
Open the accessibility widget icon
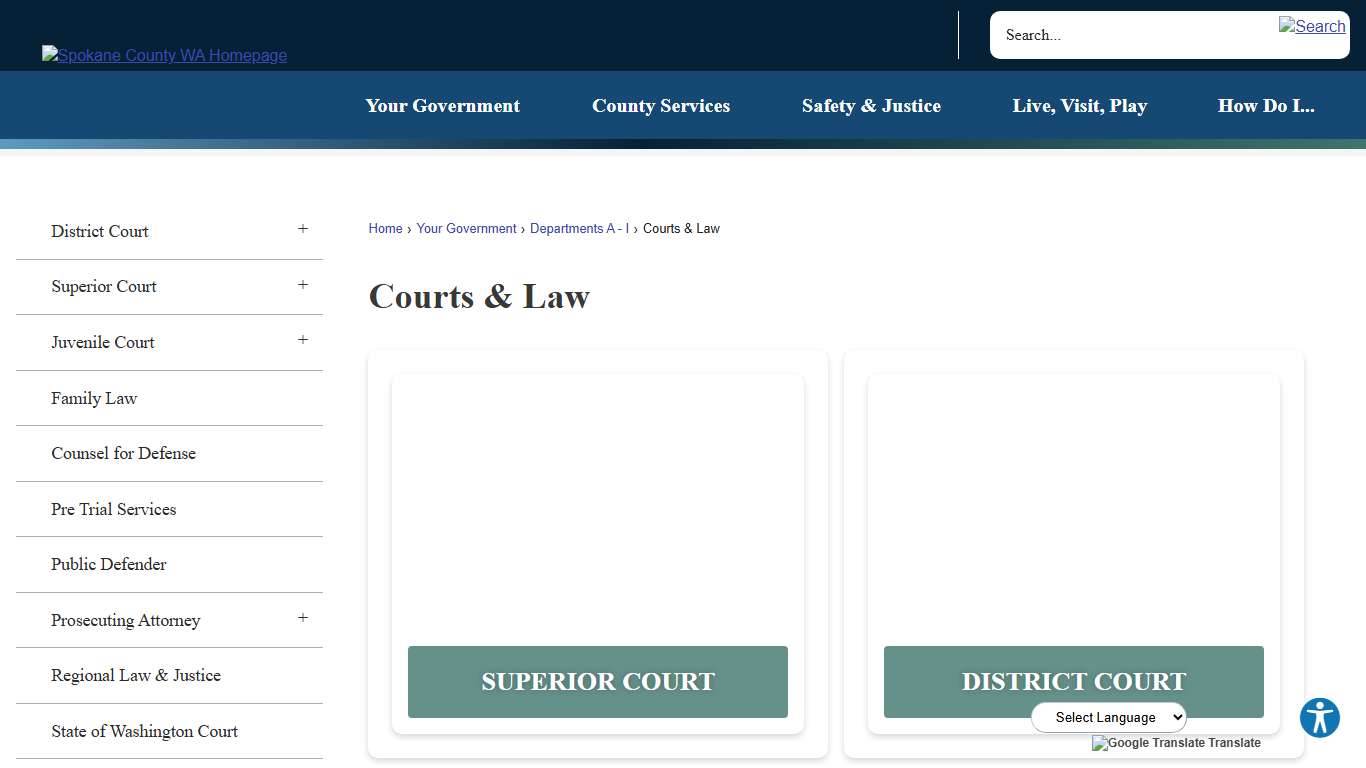click(x=1319, y=717)
